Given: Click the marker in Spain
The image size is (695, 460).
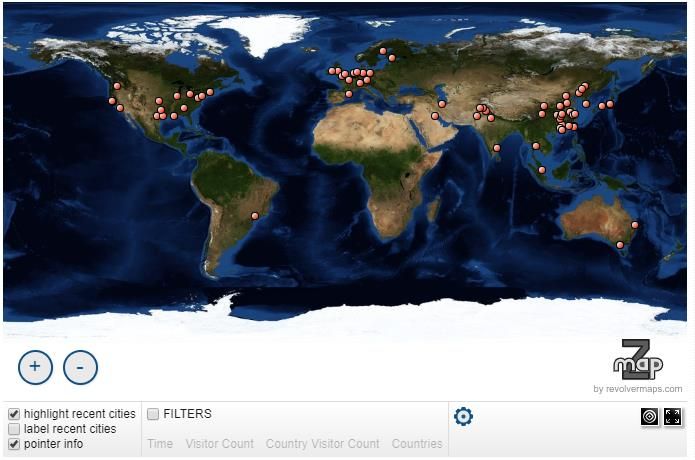Looking at the screenshot, I should (349, 94).
